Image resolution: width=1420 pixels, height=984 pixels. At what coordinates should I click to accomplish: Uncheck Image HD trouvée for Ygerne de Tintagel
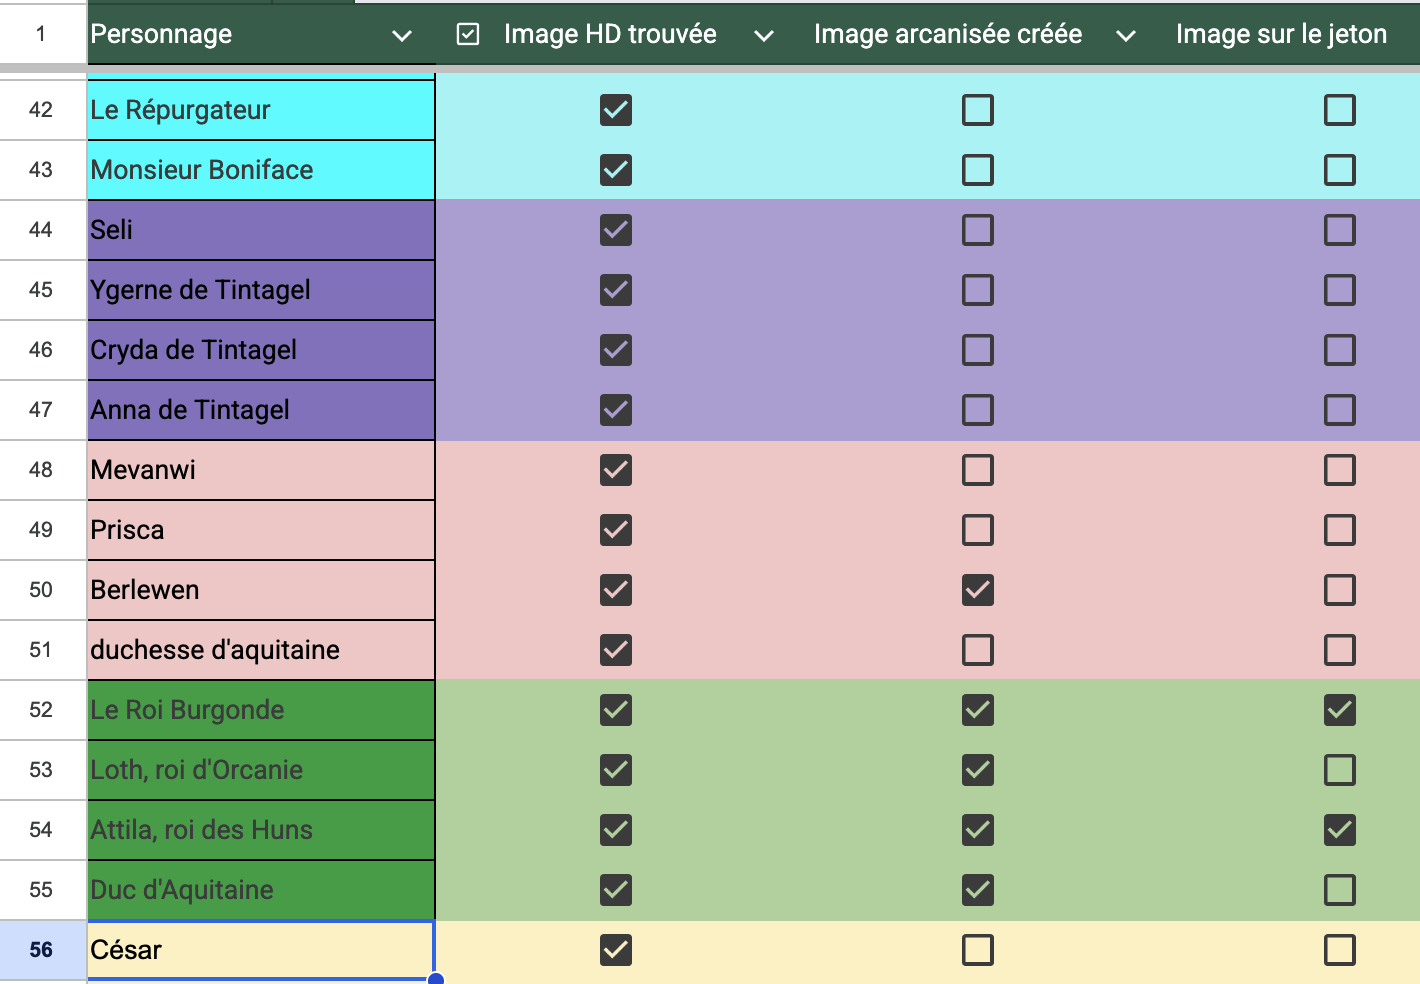pos(616,290)
